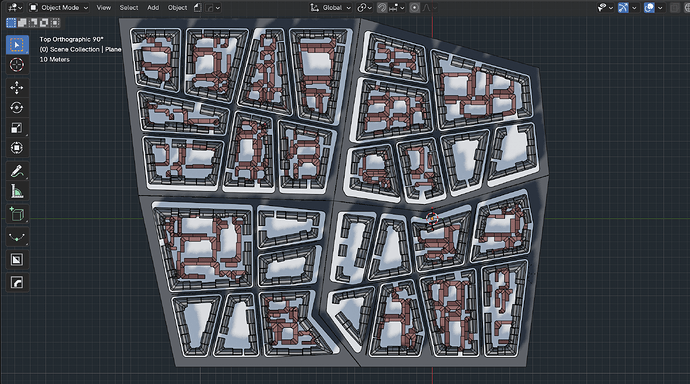Toggle snapping magnet in header

pos(382,7)
